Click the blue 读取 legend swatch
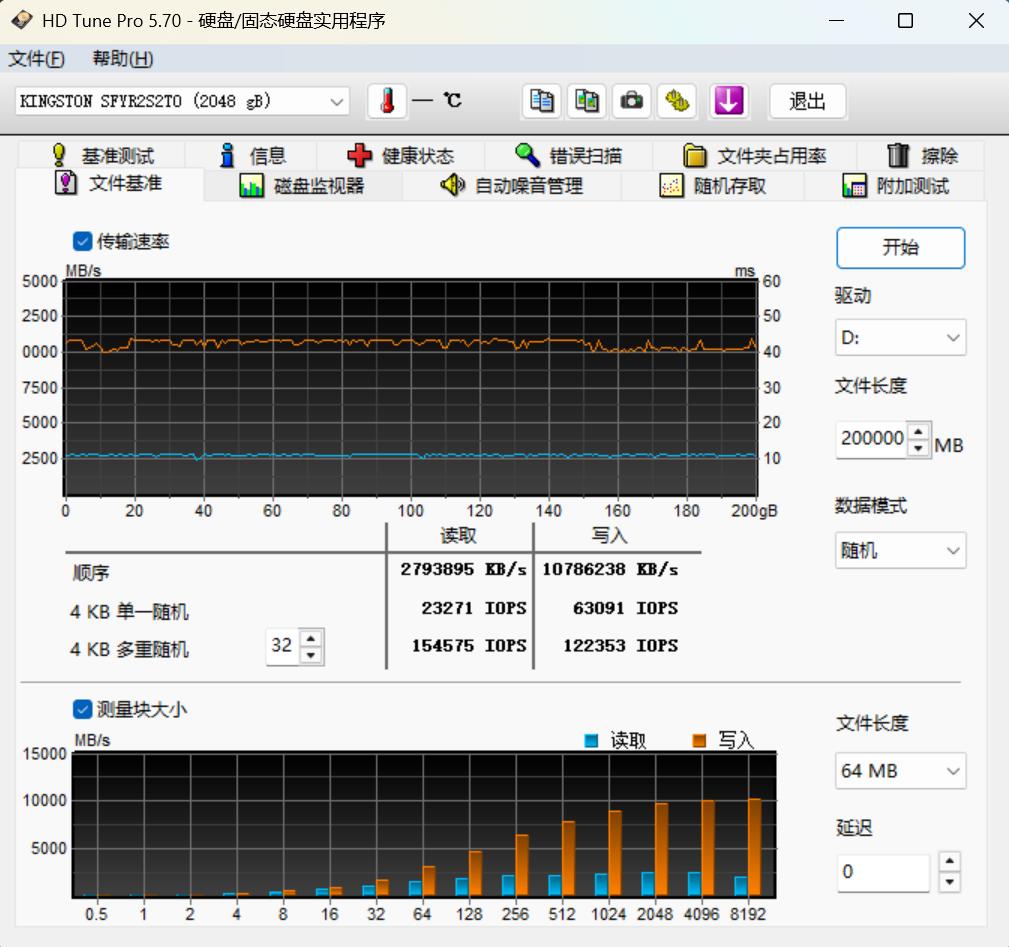 point(591,740)
